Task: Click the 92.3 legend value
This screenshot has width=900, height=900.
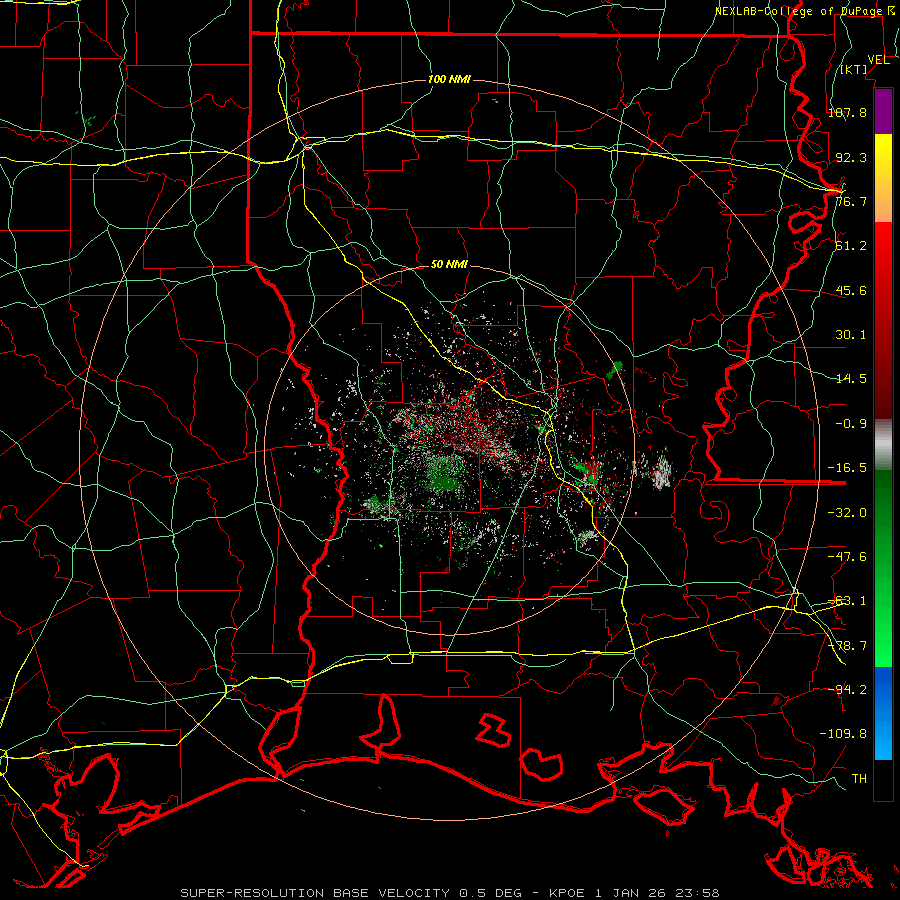Action: pyautogui.click(x=851, y=157)
